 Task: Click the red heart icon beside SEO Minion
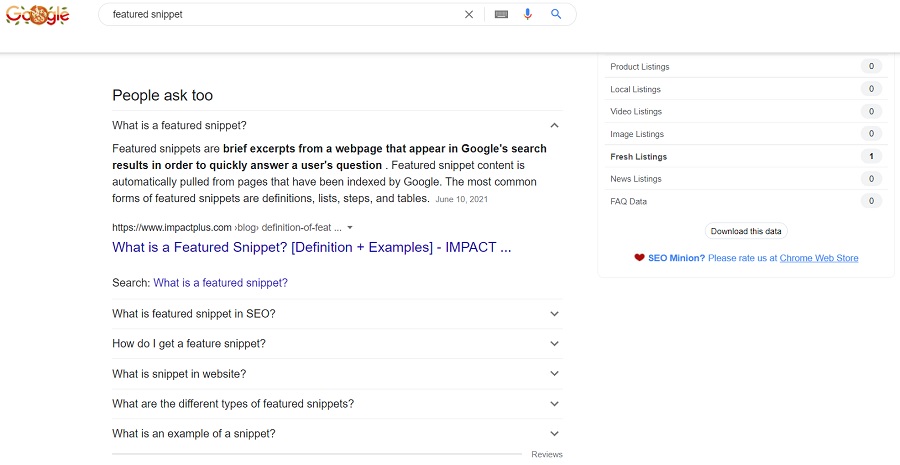639,258
